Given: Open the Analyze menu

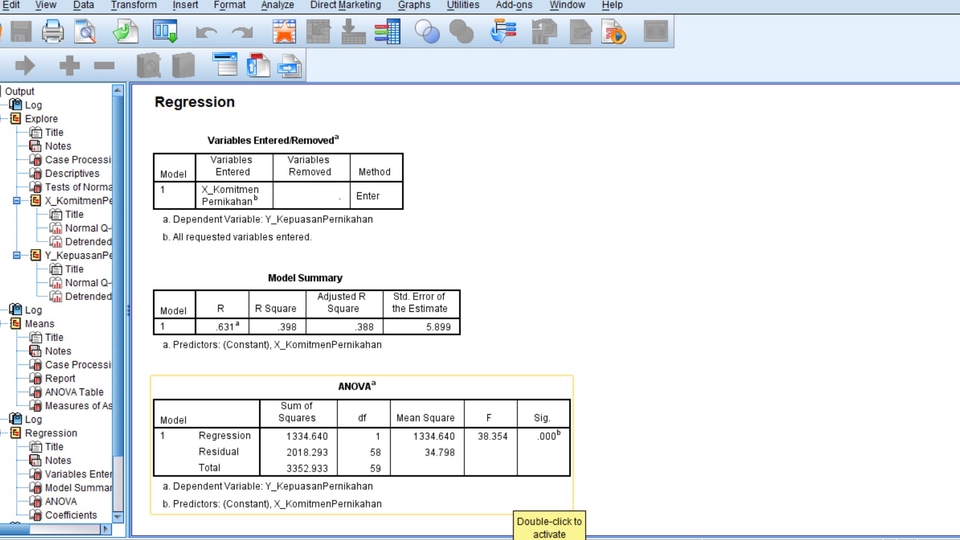Looking at the screenshot, I should (277, 5).
